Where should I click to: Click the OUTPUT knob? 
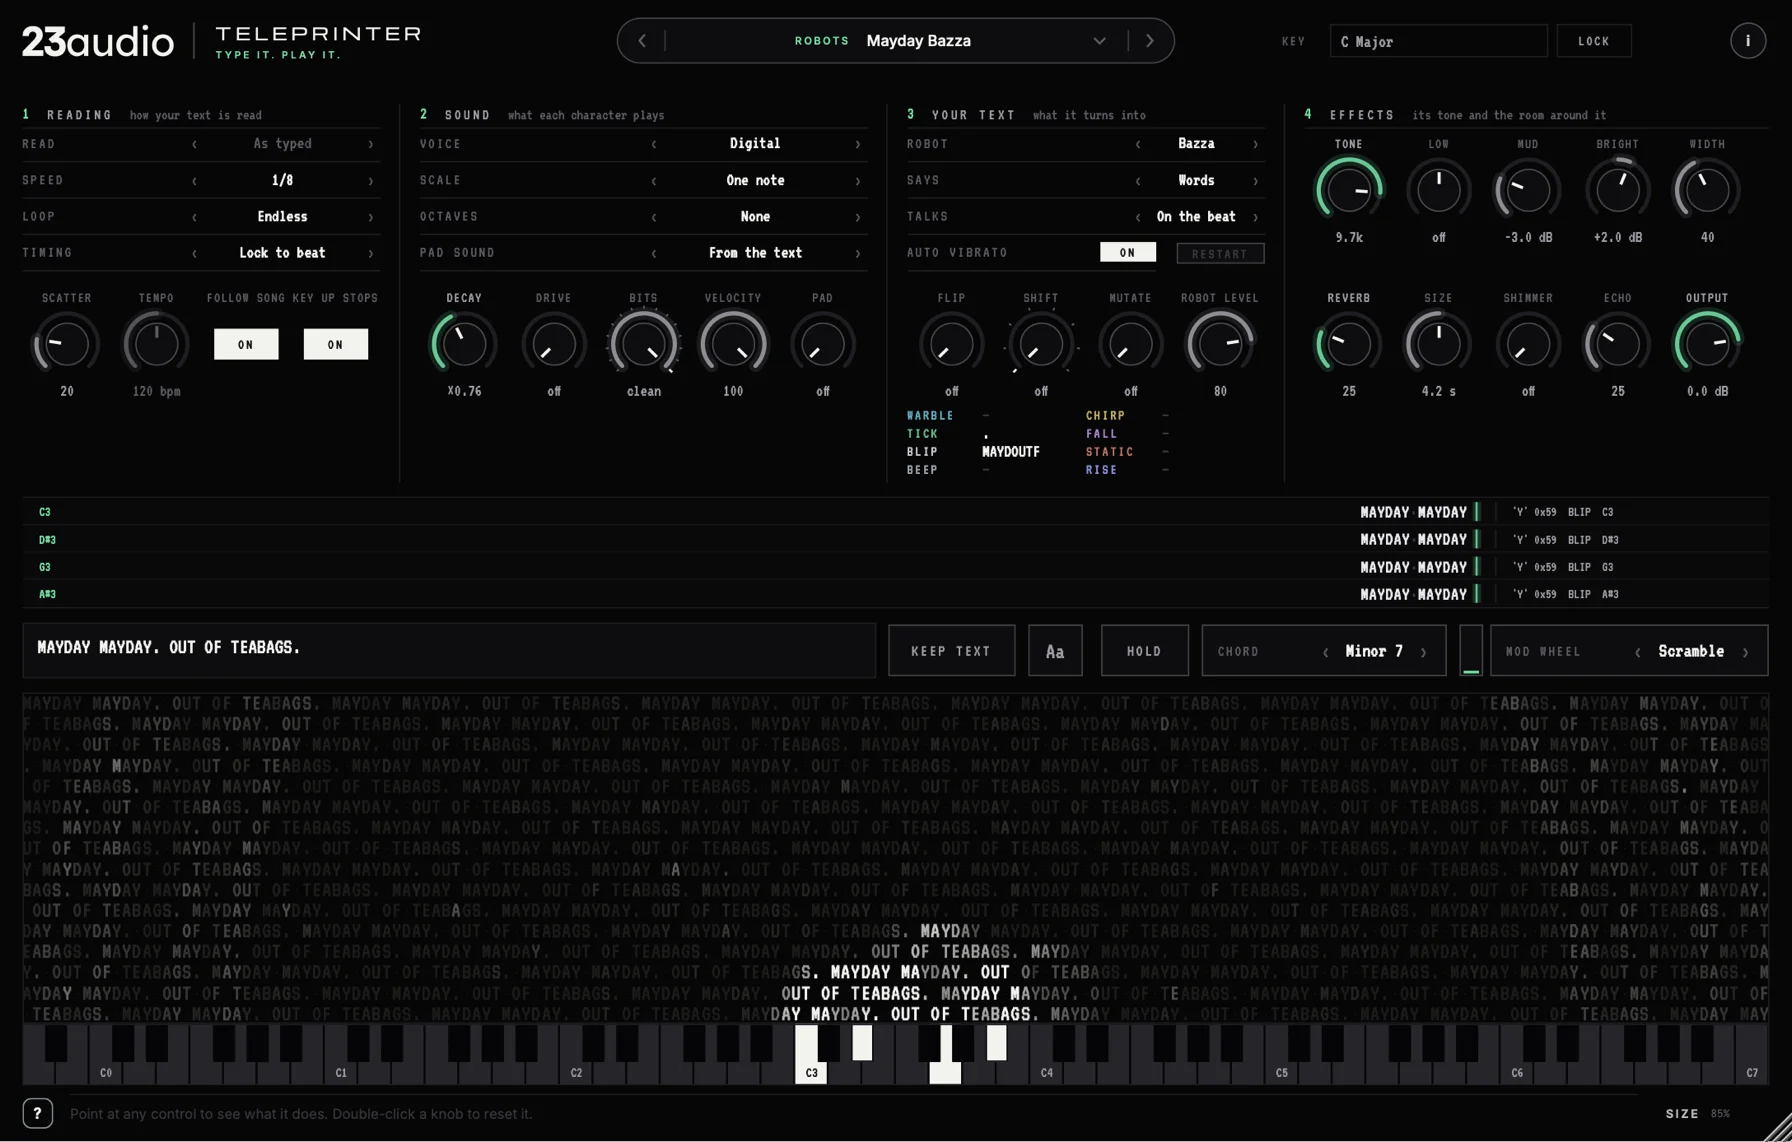pyautogui.click(x=1707, y=344)
